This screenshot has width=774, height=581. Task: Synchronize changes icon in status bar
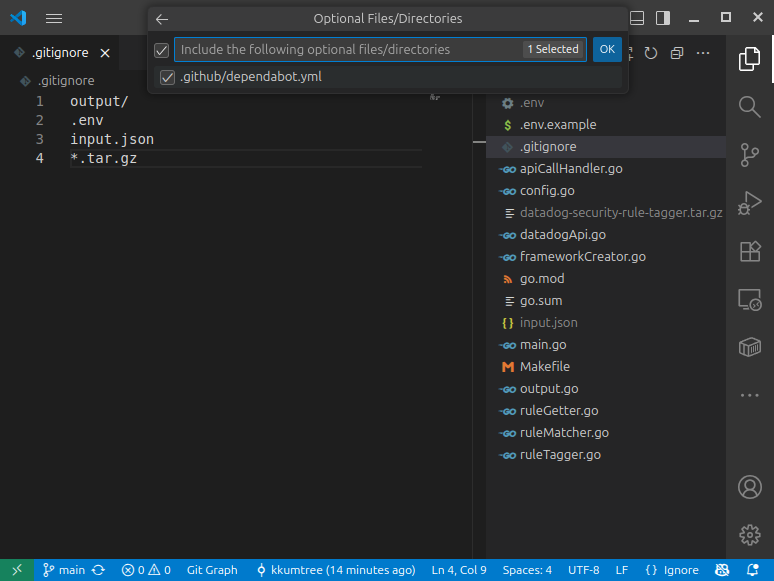click(x=98, y=570)
